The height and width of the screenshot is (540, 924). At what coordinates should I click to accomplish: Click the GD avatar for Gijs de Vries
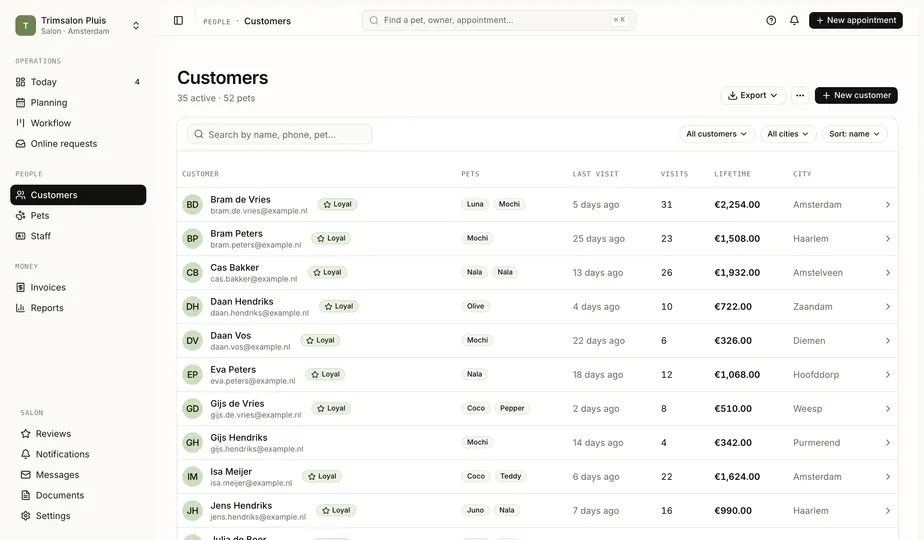click(192, 409)
